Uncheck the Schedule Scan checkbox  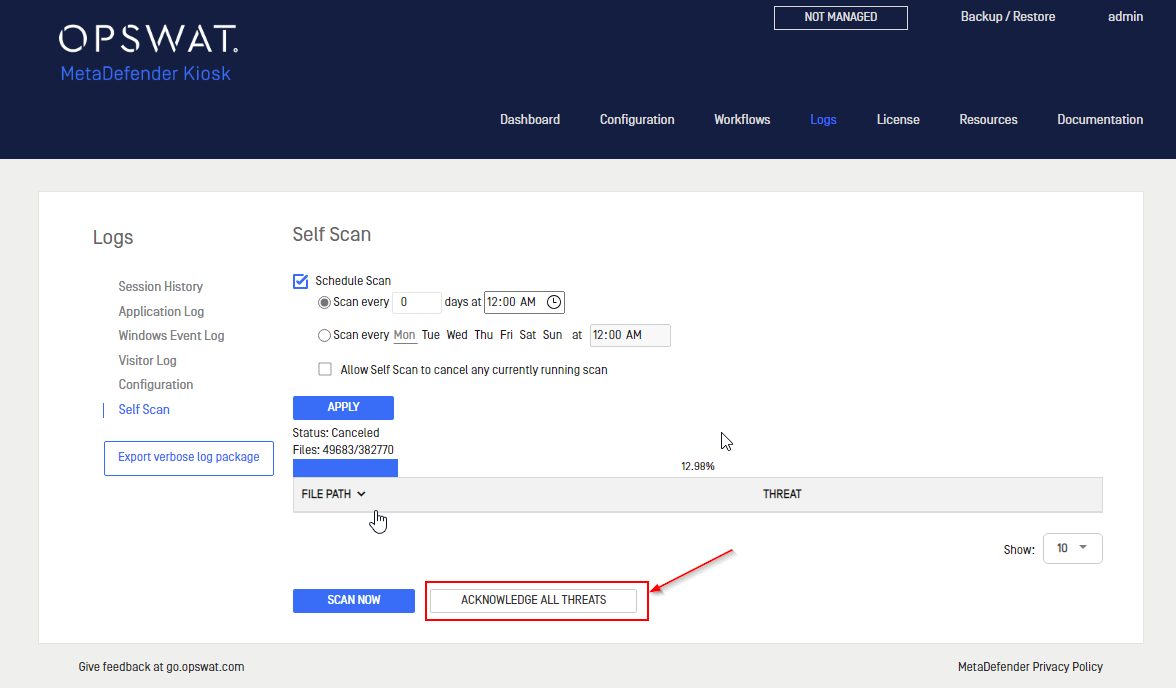(x=301, y=281)
